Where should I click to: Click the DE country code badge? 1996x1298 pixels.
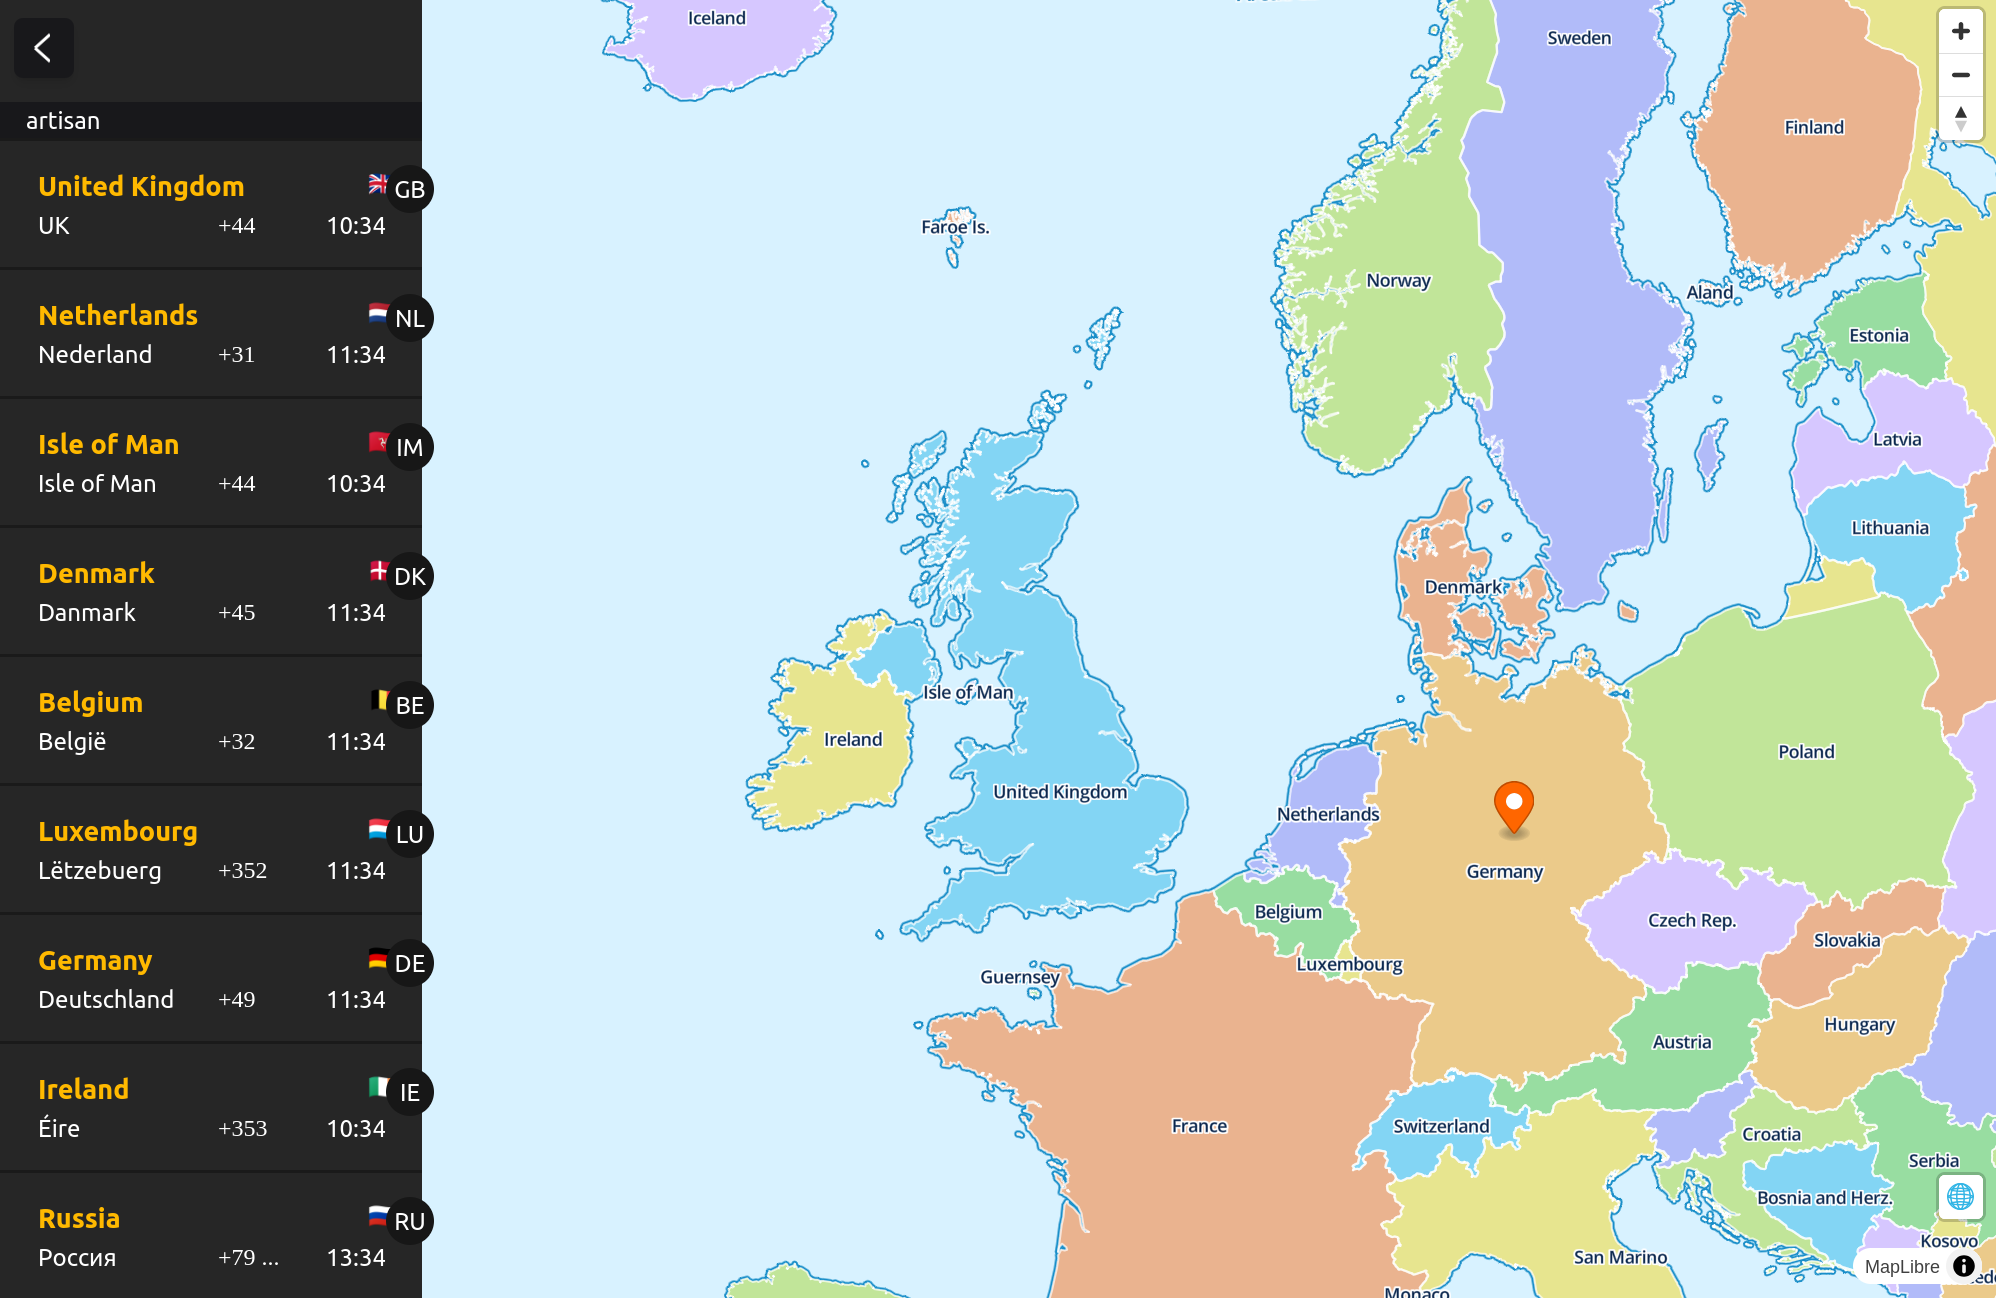point(409,963)
